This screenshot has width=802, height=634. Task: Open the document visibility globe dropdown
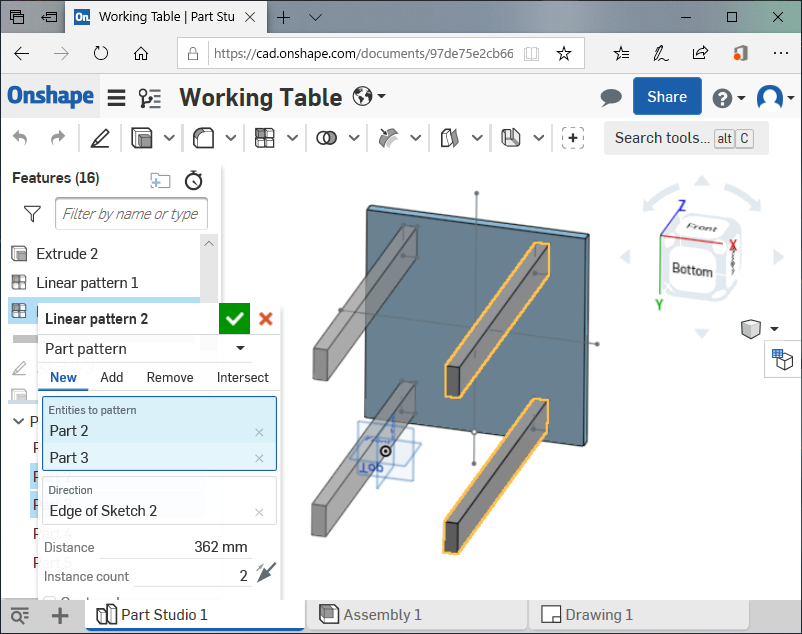pos(369,96)
